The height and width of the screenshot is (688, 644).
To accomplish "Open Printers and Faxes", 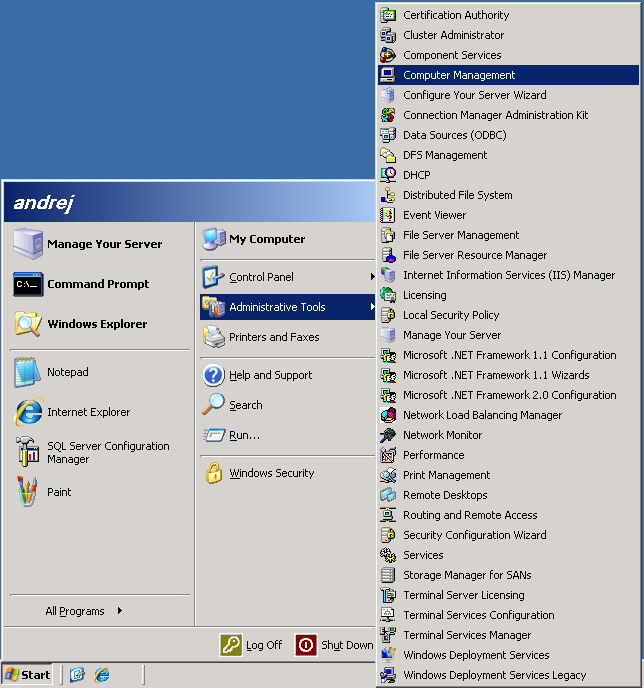I will (x=287, y=337).
